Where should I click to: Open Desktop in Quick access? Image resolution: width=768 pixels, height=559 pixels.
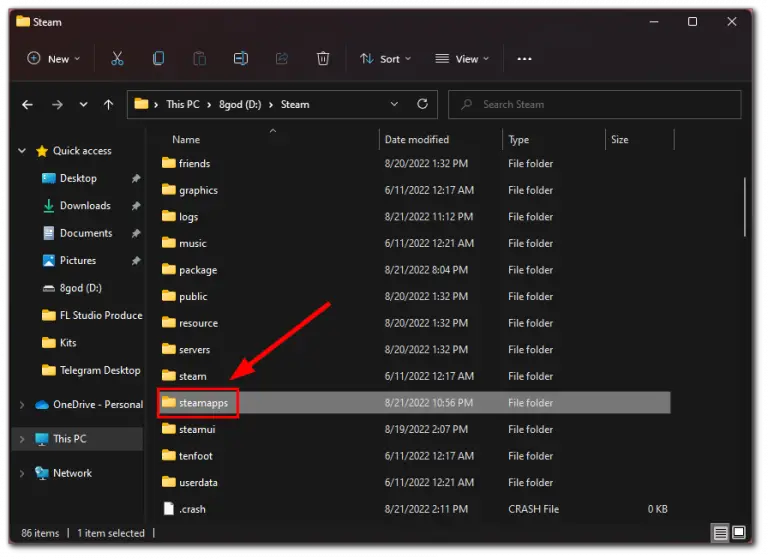click(x=78, y=178)
